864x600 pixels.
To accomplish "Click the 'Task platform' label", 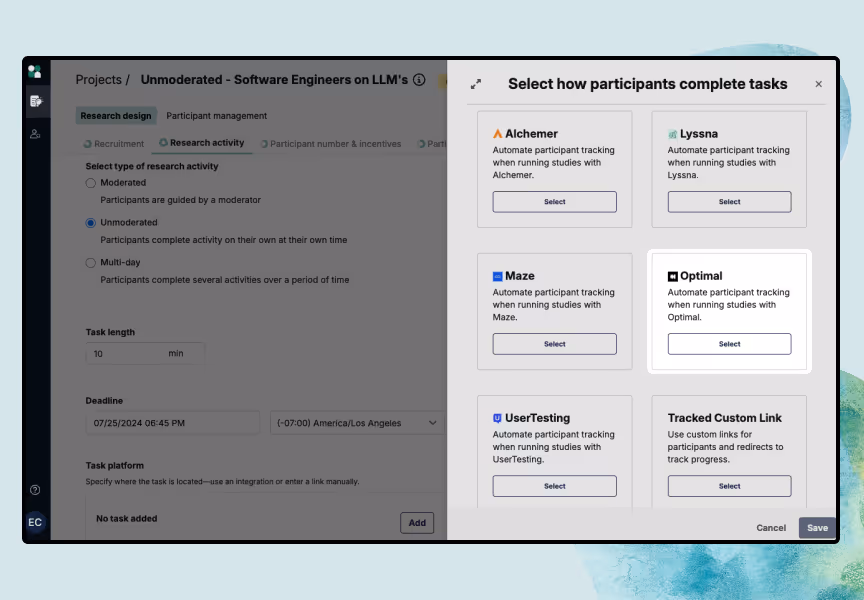I will (x=115, y=466).
